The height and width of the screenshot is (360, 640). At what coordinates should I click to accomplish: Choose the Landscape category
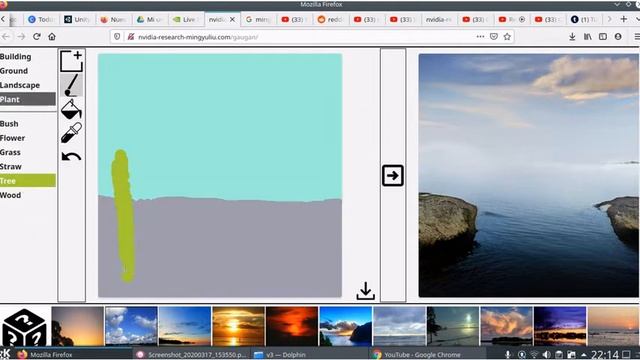pos(20,85)
